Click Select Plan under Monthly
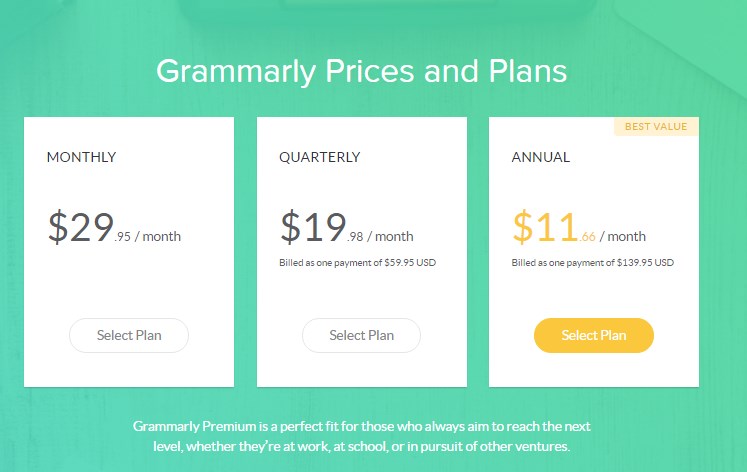 pyautogui.click(x=129, y=335)
